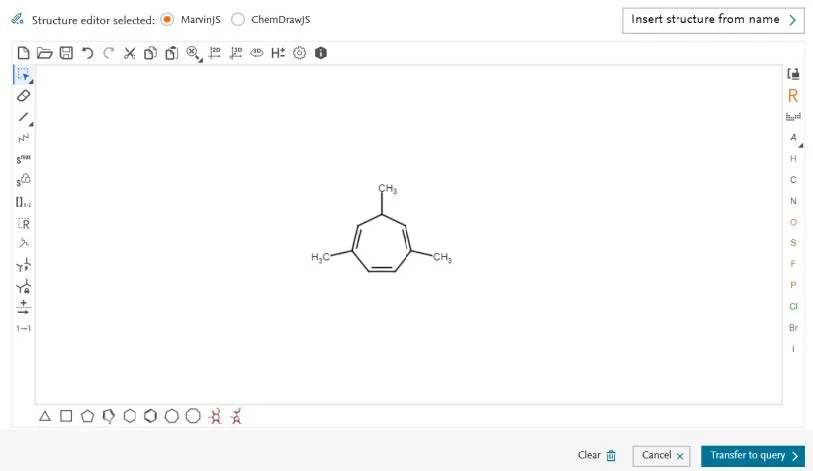Image resolution: width=813 pixels, height=471 pixels.
Task: Open a structure file
Action: [x=45, y=53]
